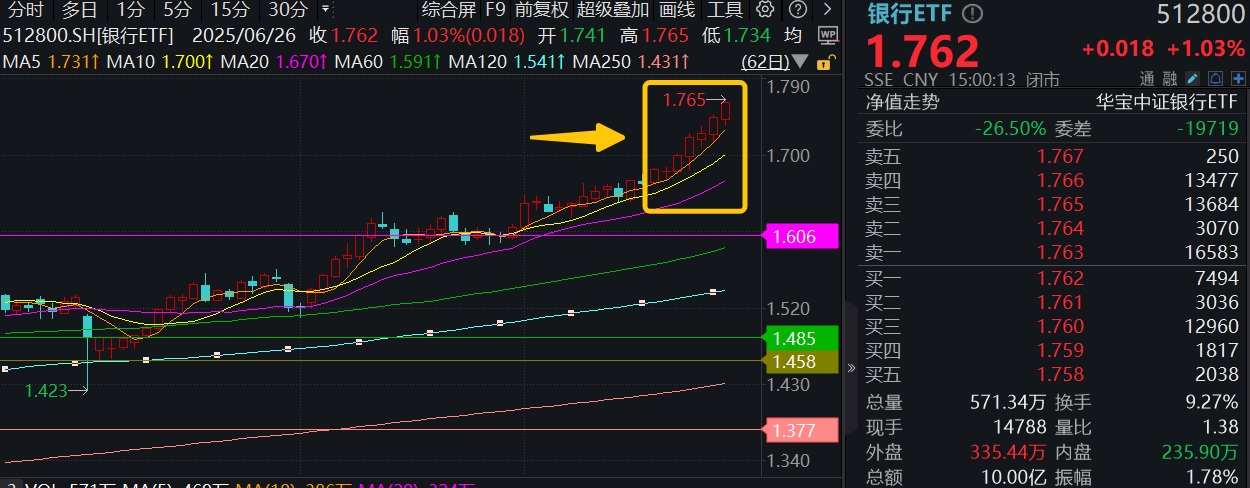The width and height of the screenshot is (1250, 488).
Task: Toggle the orange chart lock icon
Action: click(x=825, y=63)
